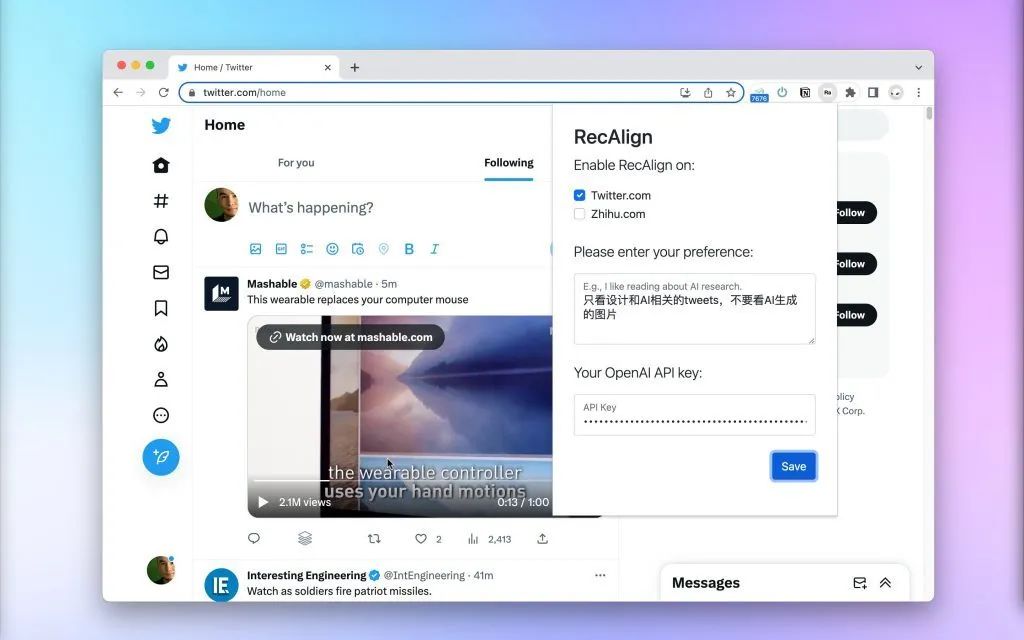Add location to the tweet

pyautogui.click(x=383, y=249)
